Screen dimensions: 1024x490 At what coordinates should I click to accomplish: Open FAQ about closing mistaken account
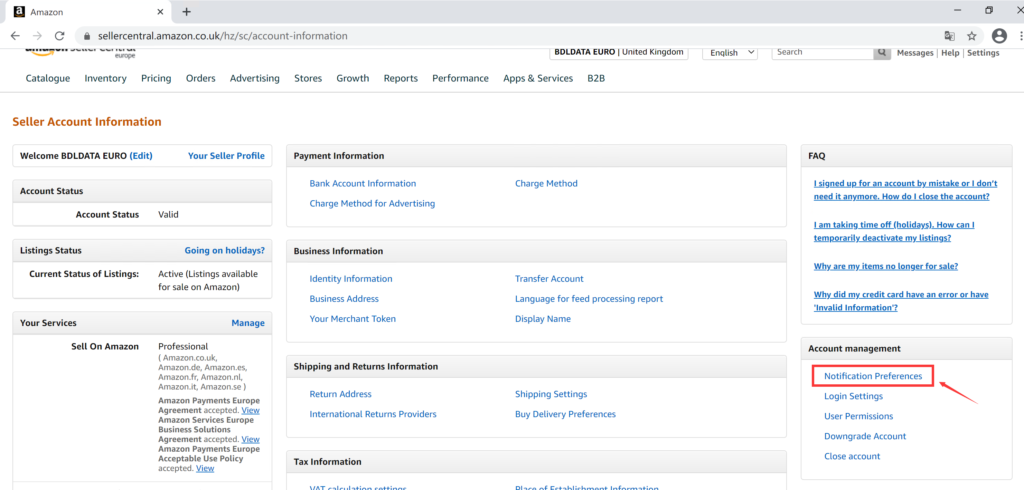pyautogui.click(x=905, y=190)
